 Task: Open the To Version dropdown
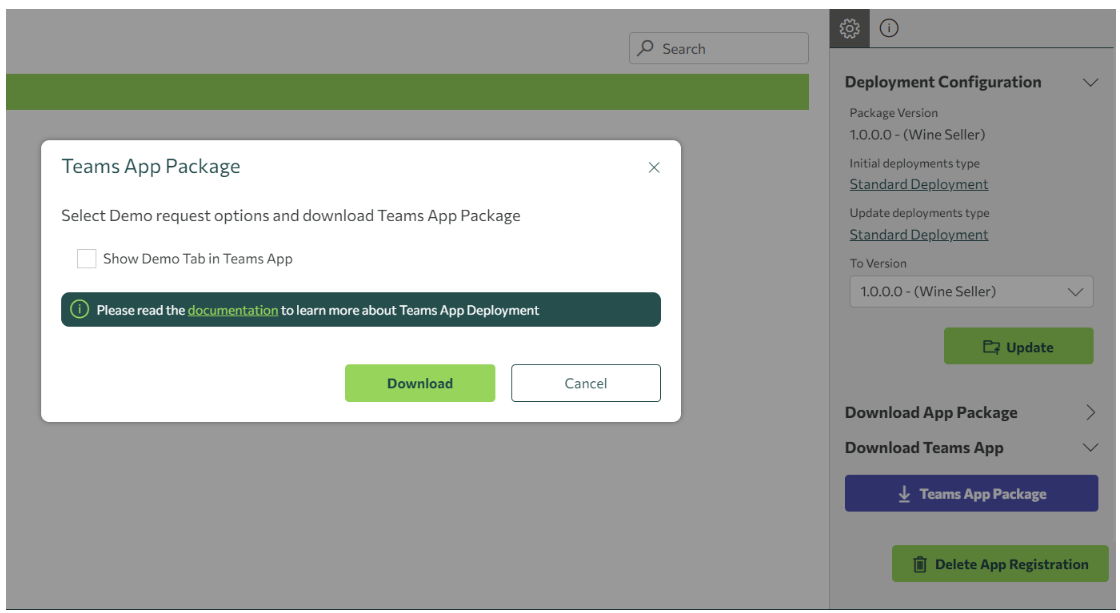[x=971, y=291]
